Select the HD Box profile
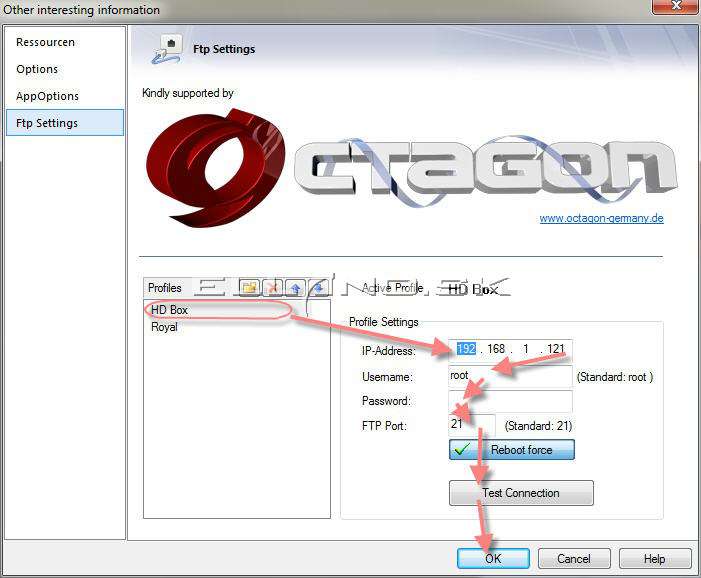Screen dimensions: 701x578 (169, 310)
